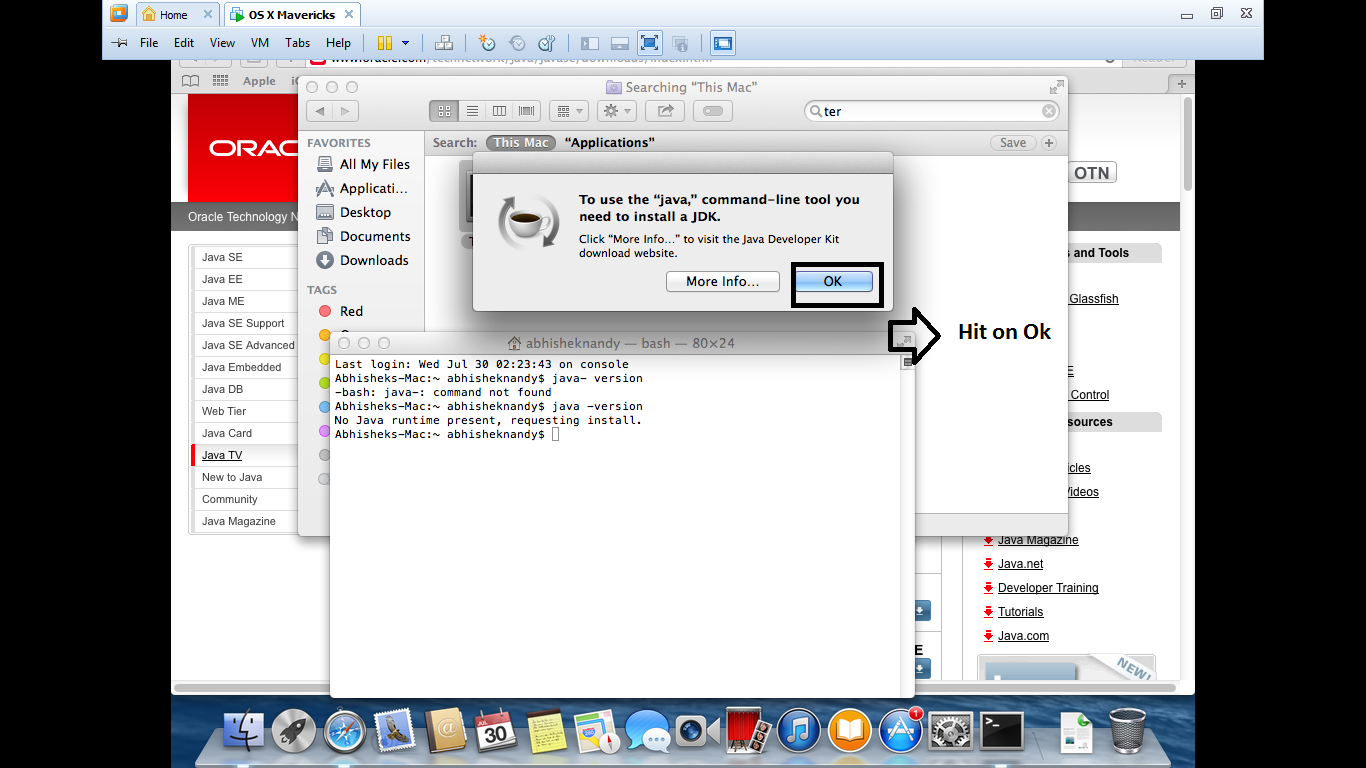Open the VMware VM menu
The image size is (1366, 768).
tap(260, 43)
